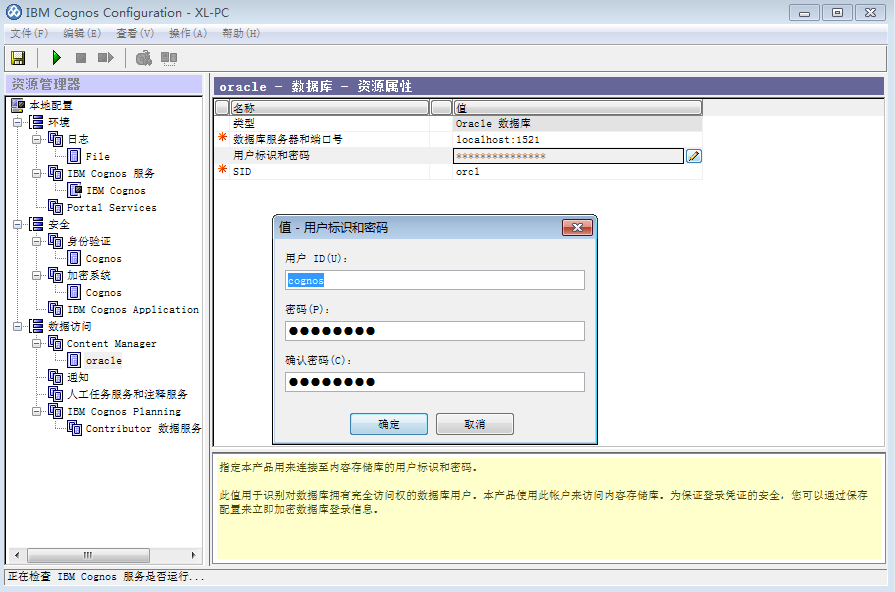Click the 身份验证 folder icon
Viewport: 895px width, 592px height.
click(x=55, y=241)
